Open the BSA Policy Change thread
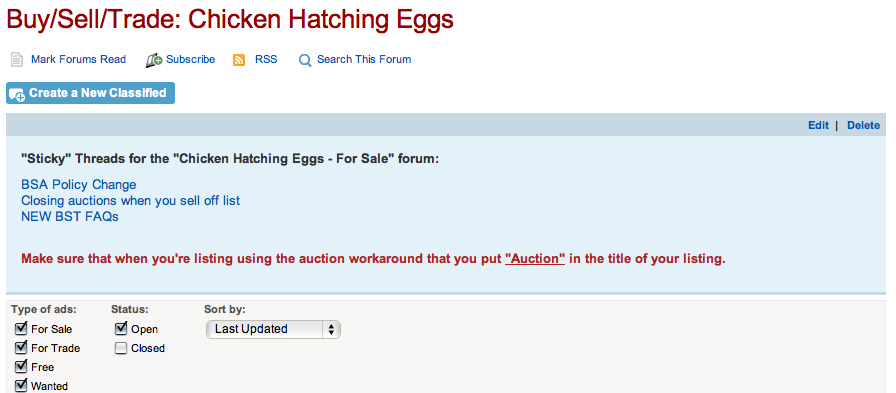Screen dimensions: 896x393 tap(79, 185)
